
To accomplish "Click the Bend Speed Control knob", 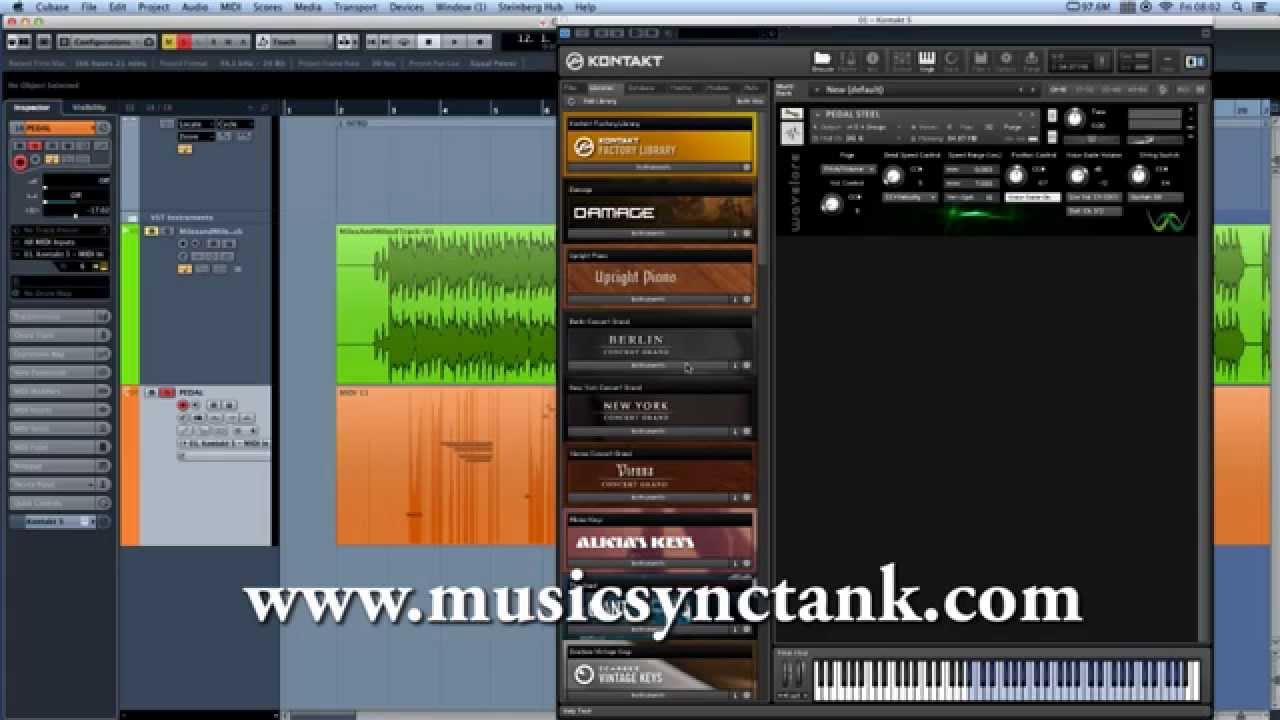I will point(891,175).
